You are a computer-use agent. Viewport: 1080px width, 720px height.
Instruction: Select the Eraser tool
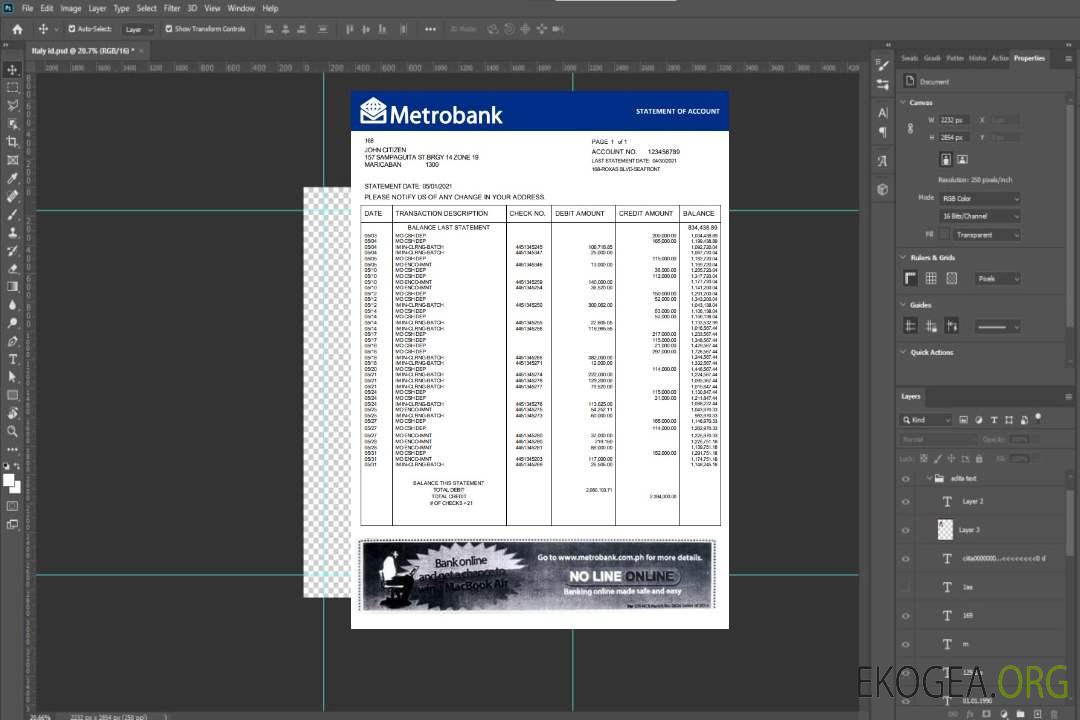12,269
